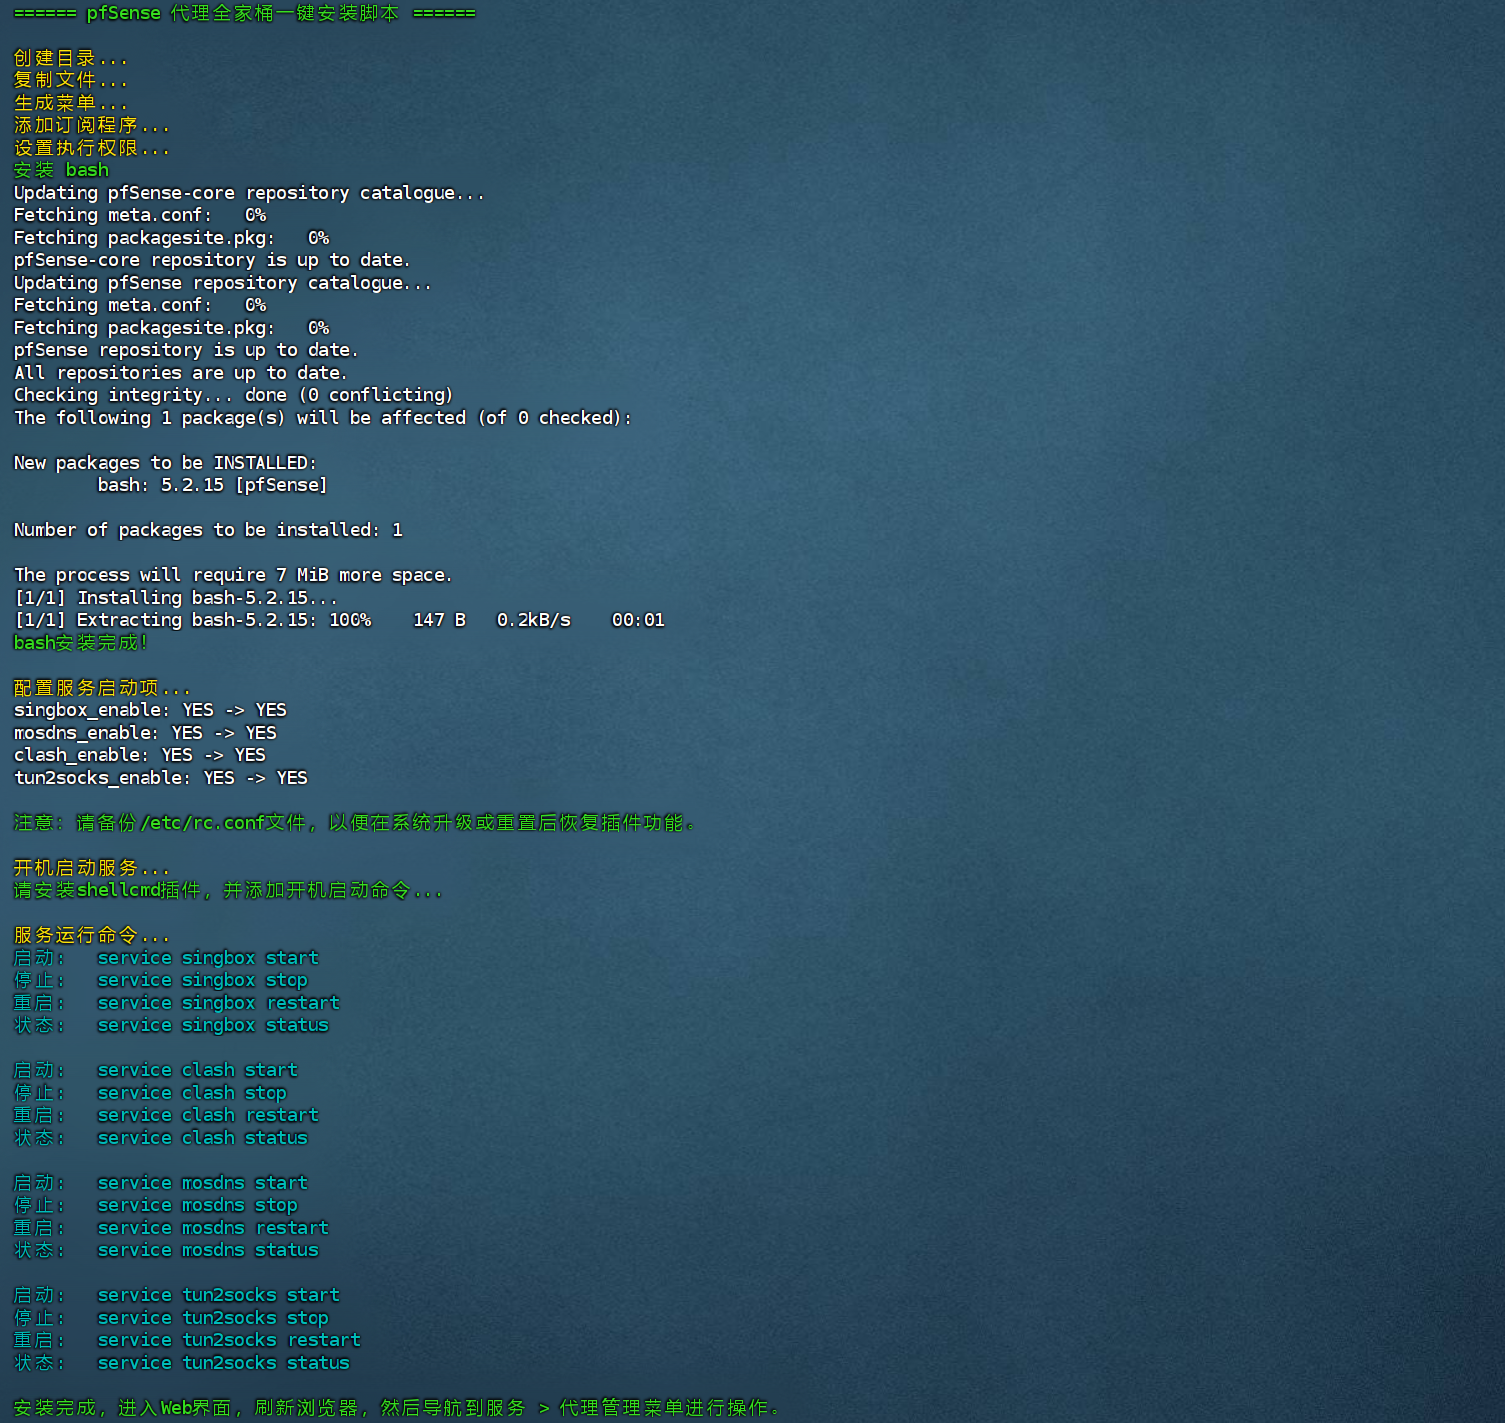
Task: Click the 'service singbox stop' command text
Action: [x=202, y=980]
